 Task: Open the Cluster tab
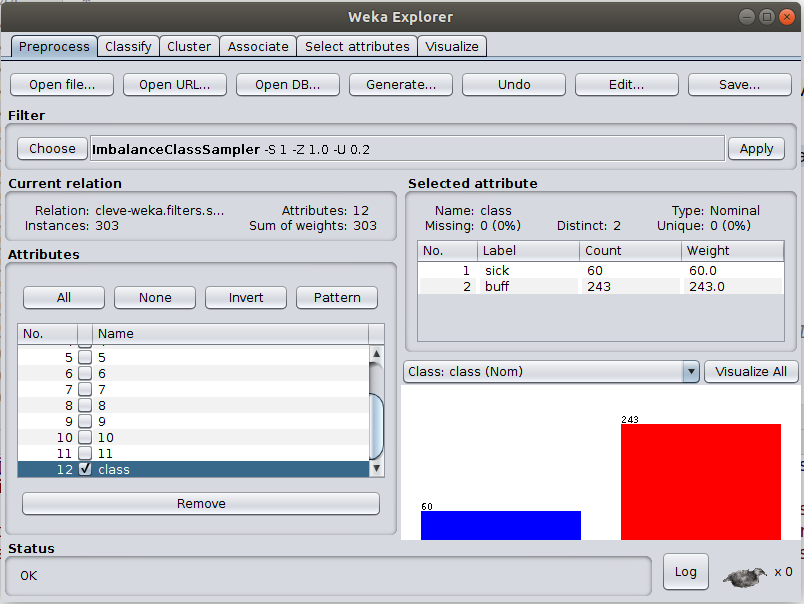[x=189, y=46]
